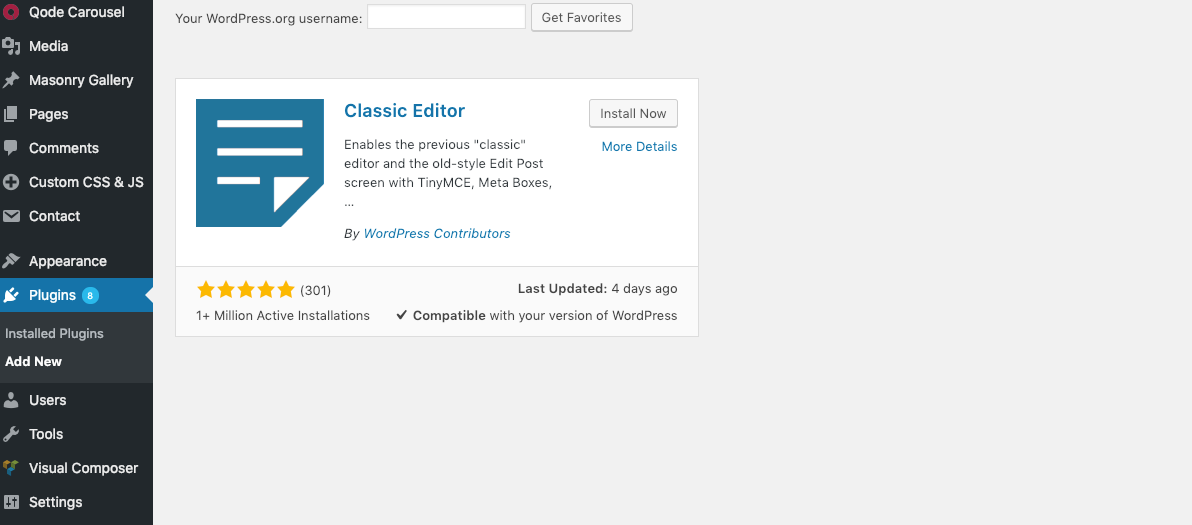Click the Appearance paintbrush icon
The image size is (1192, 525).
11,261
